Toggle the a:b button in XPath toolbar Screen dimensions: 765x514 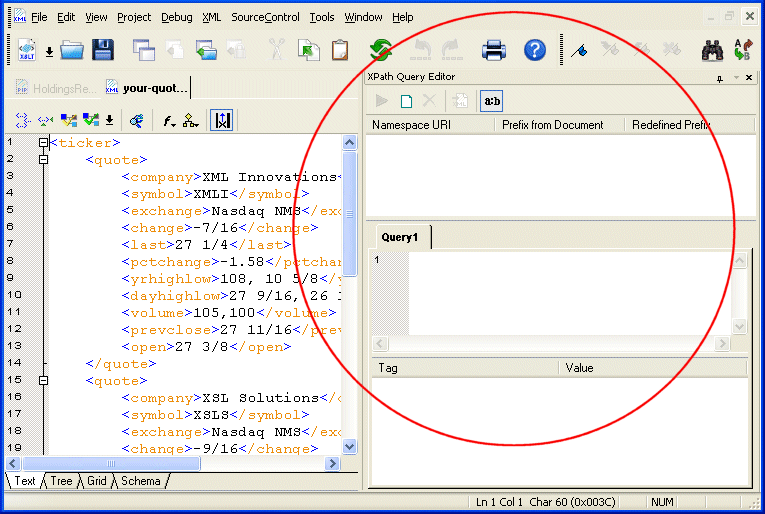[x=491, y=100]
